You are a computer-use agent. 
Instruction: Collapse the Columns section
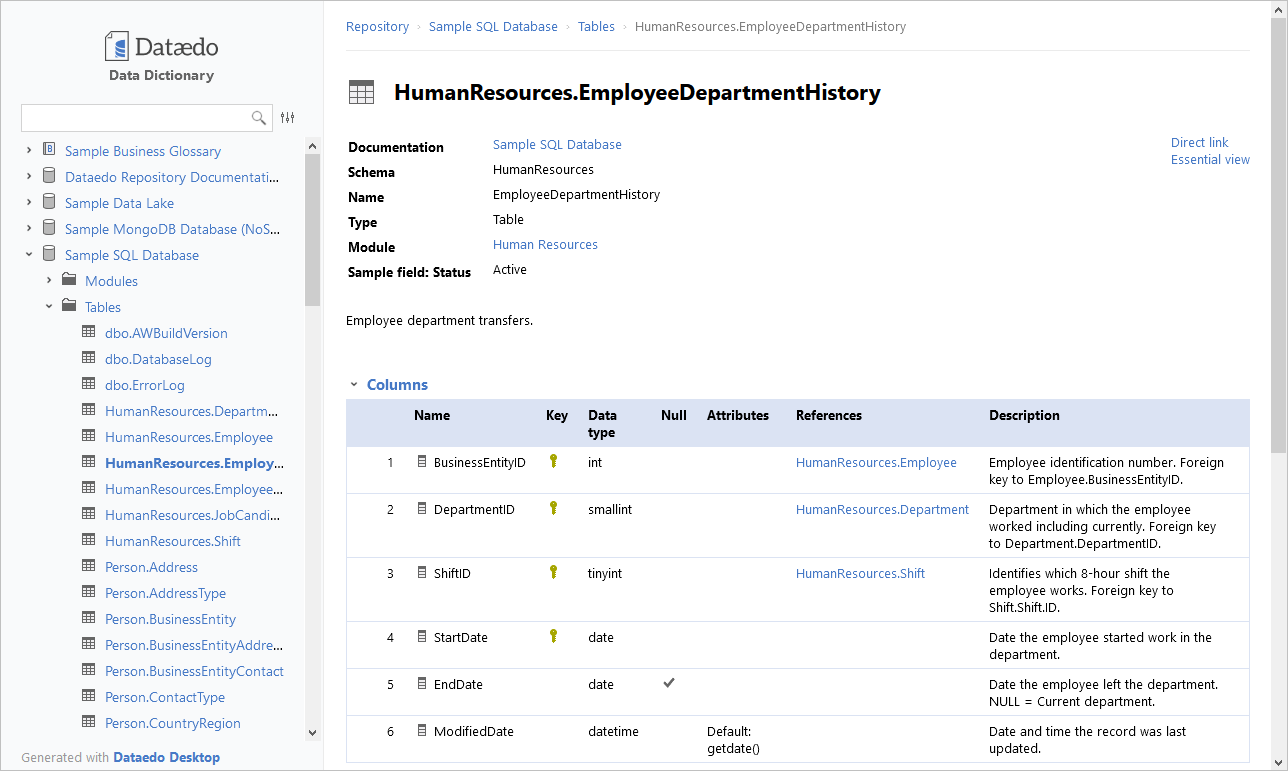[353, 385]
